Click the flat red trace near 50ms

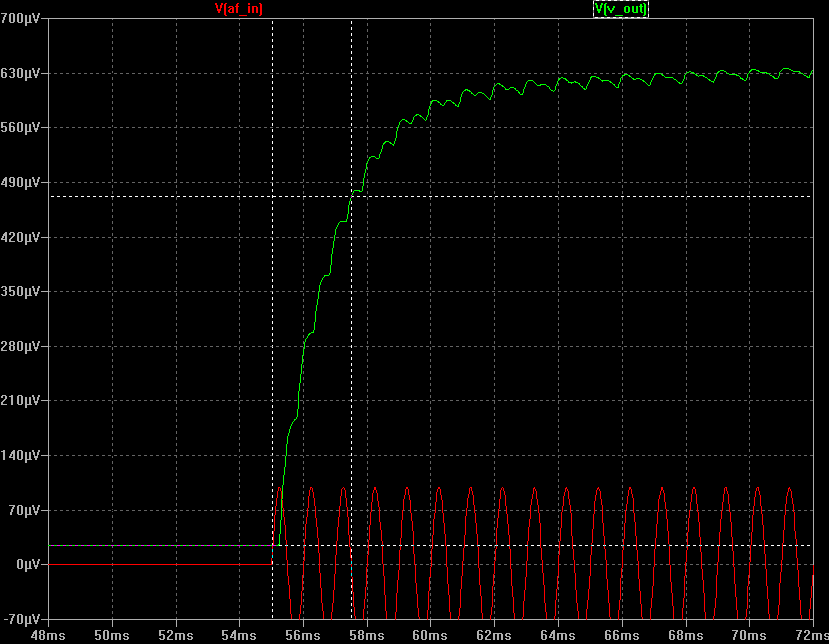[111, 565]
